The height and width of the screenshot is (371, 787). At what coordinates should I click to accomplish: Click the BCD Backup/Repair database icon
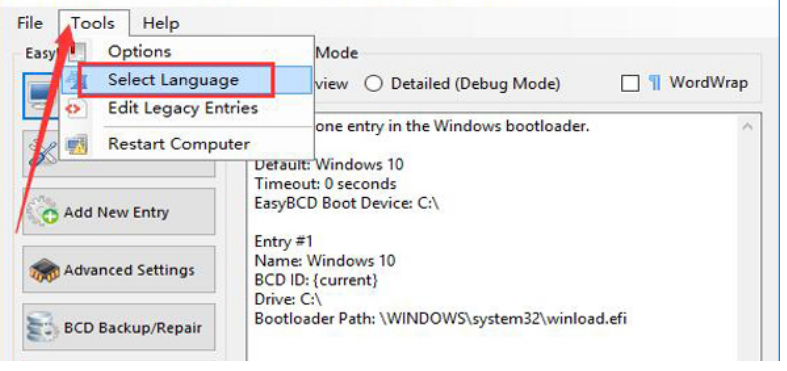pos(43,328)
